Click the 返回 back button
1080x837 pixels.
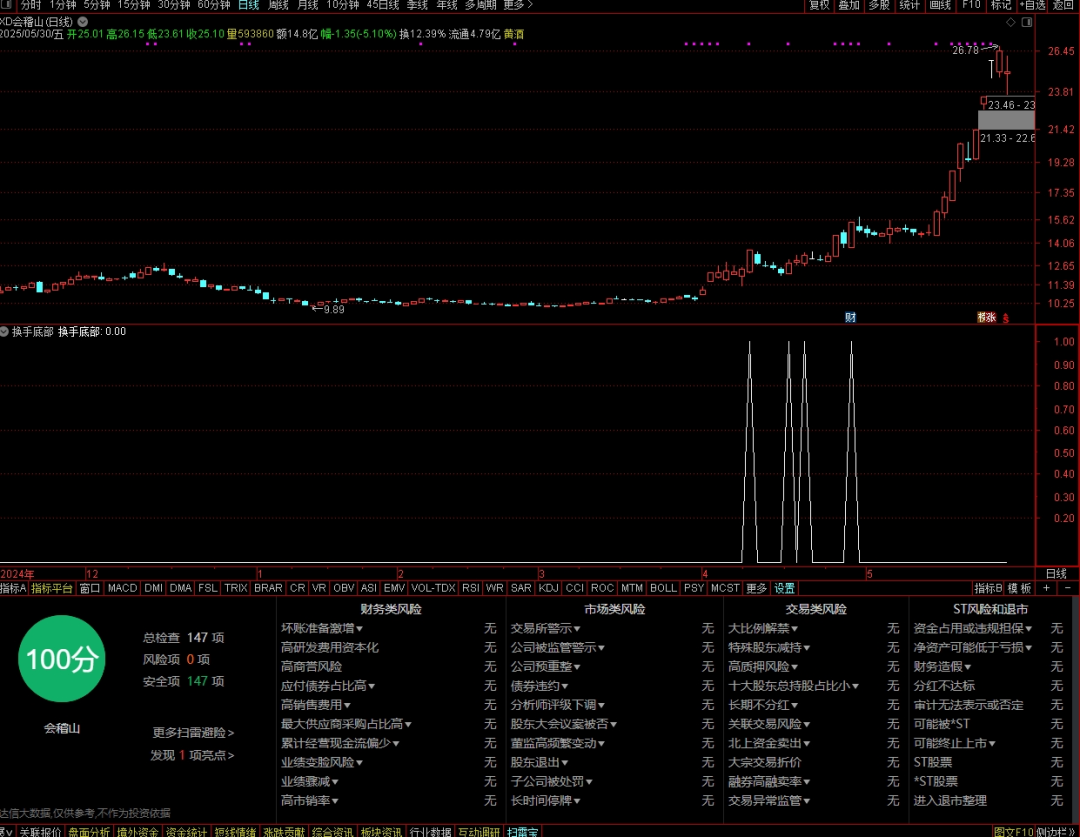(1064, 5)
